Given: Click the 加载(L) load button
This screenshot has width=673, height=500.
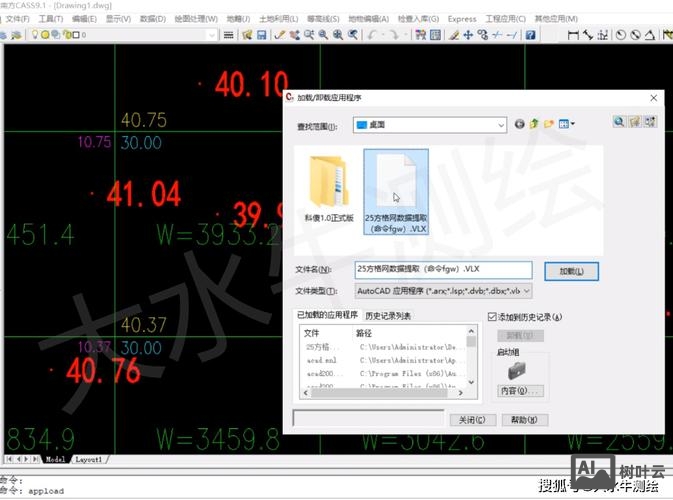Looking at the screenshot, I should pyautogui.click(x=571, y=271).
